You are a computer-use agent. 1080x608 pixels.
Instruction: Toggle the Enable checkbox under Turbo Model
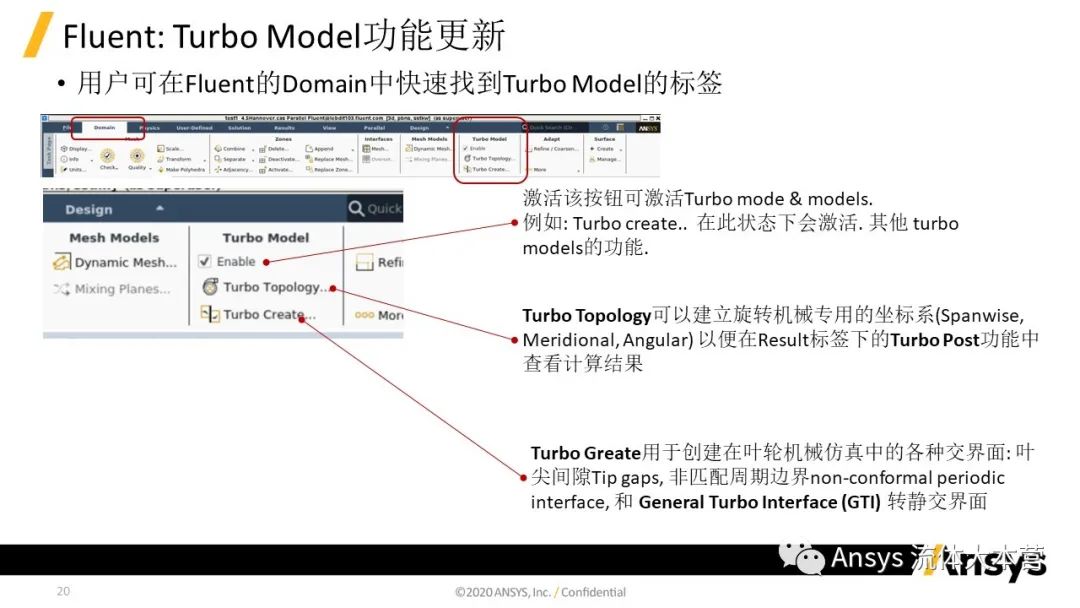(x=205, y=261)
